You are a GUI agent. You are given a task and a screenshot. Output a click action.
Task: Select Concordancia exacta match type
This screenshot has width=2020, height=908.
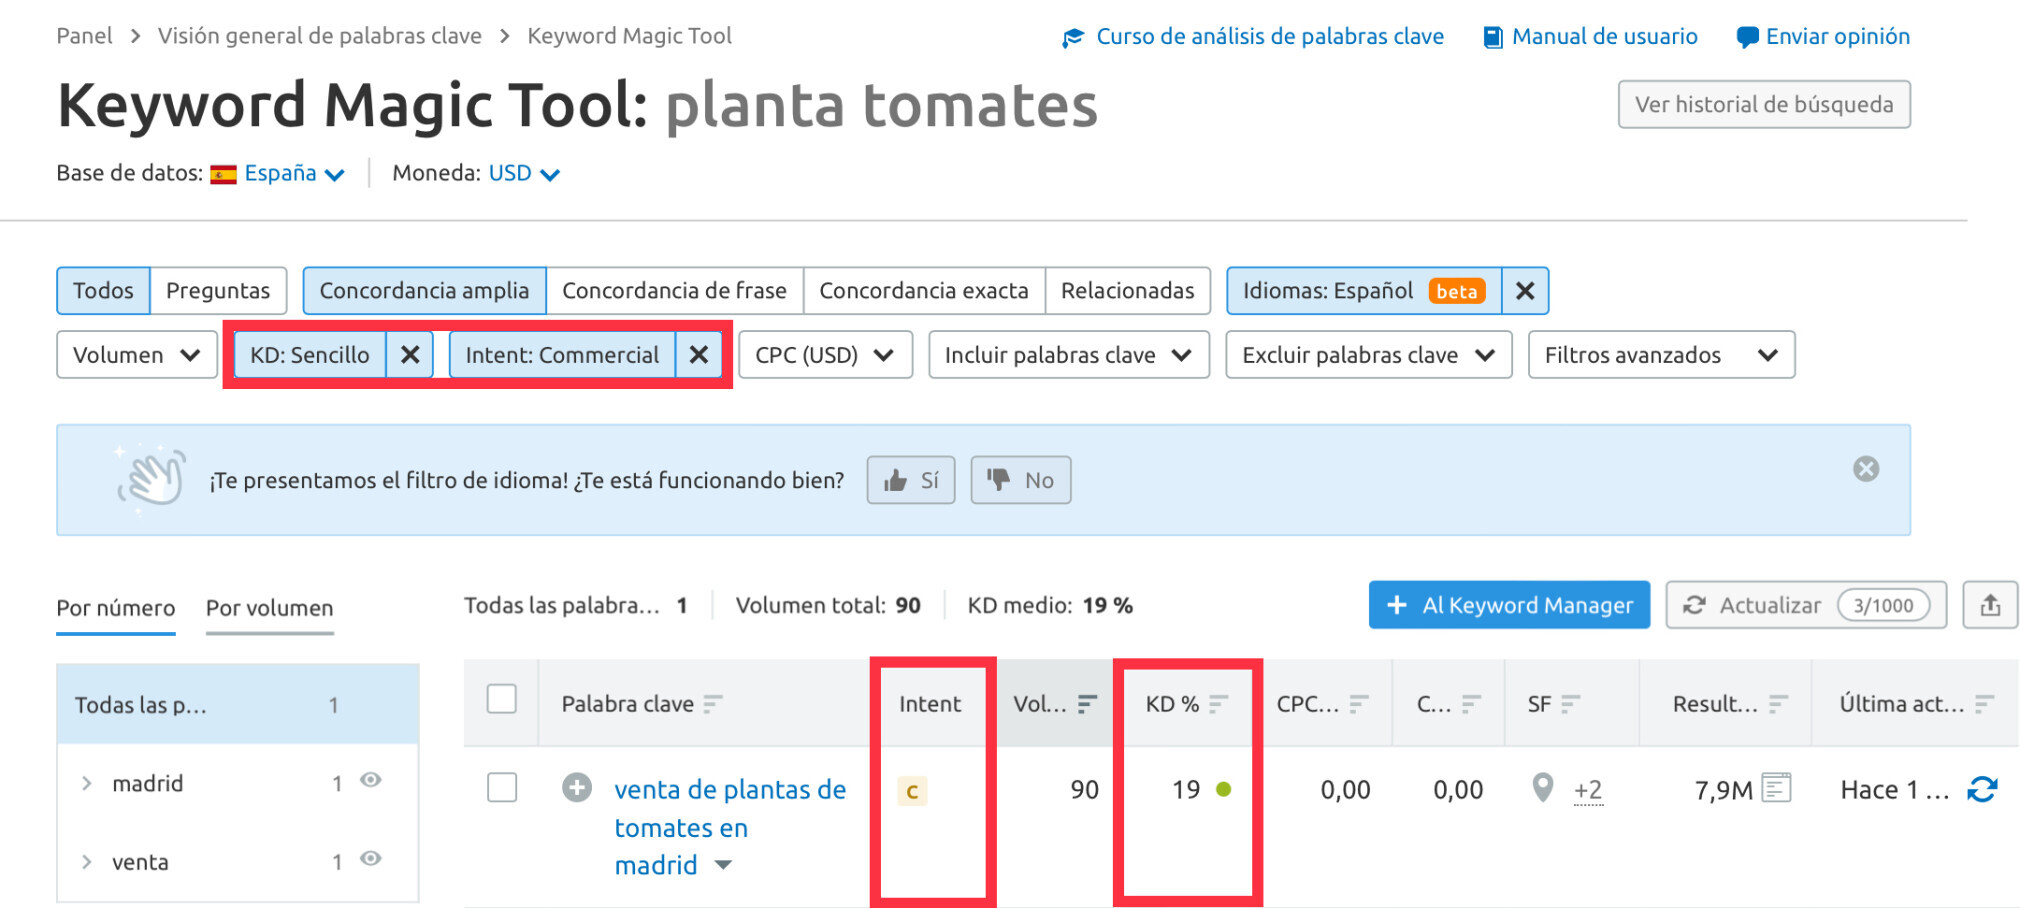tap(924, 290)
